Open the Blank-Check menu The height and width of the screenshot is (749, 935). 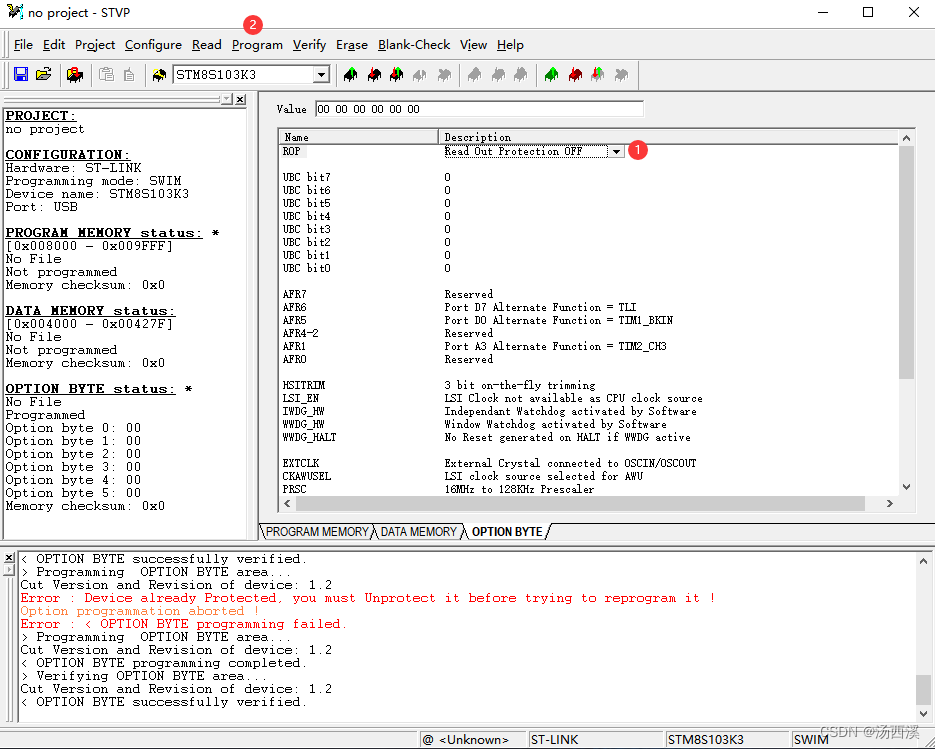pos(414,45)
